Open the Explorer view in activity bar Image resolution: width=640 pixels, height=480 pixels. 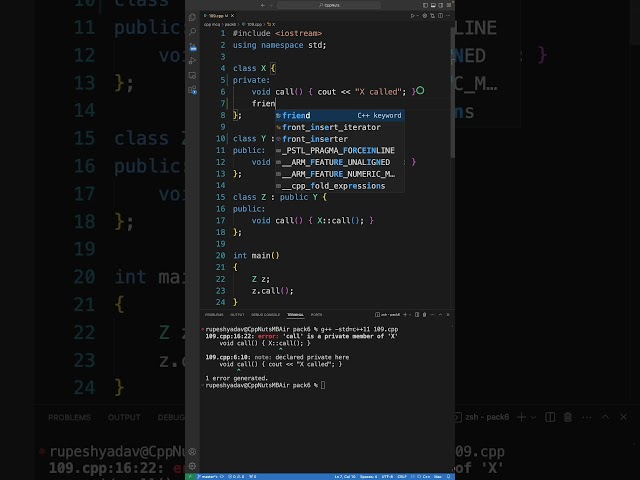pyautogui.click(x=192, y=17)
